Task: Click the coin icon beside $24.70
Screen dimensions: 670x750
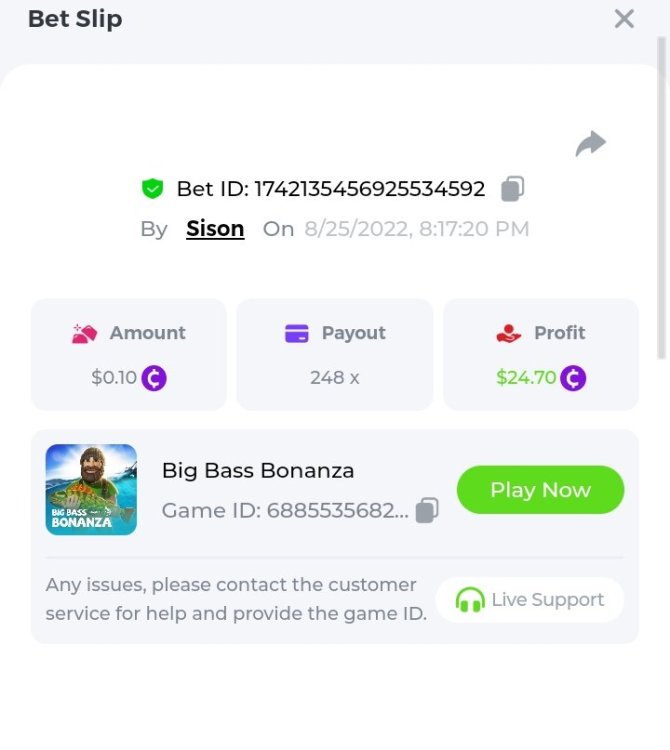Action: [573, 378]
